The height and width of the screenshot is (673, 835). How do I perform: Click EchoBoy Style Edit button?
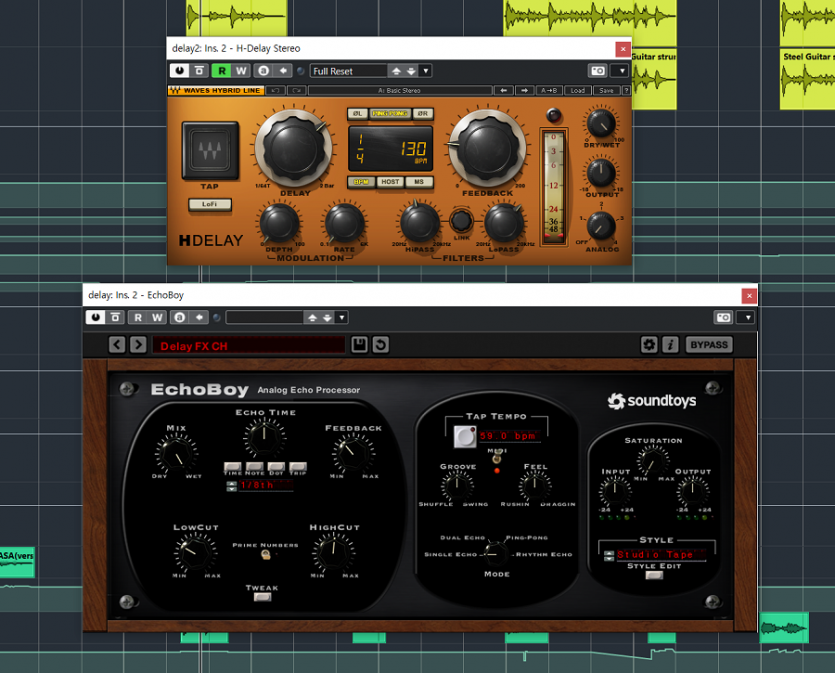point(654,575)
